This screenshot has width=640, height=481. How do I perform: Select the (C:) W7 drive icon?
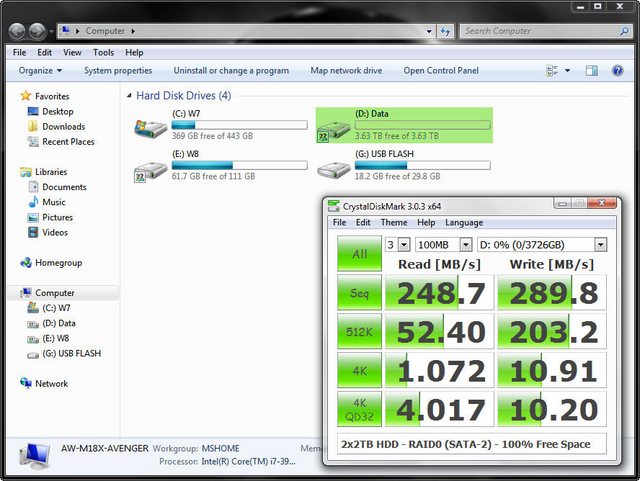[151, 129]
